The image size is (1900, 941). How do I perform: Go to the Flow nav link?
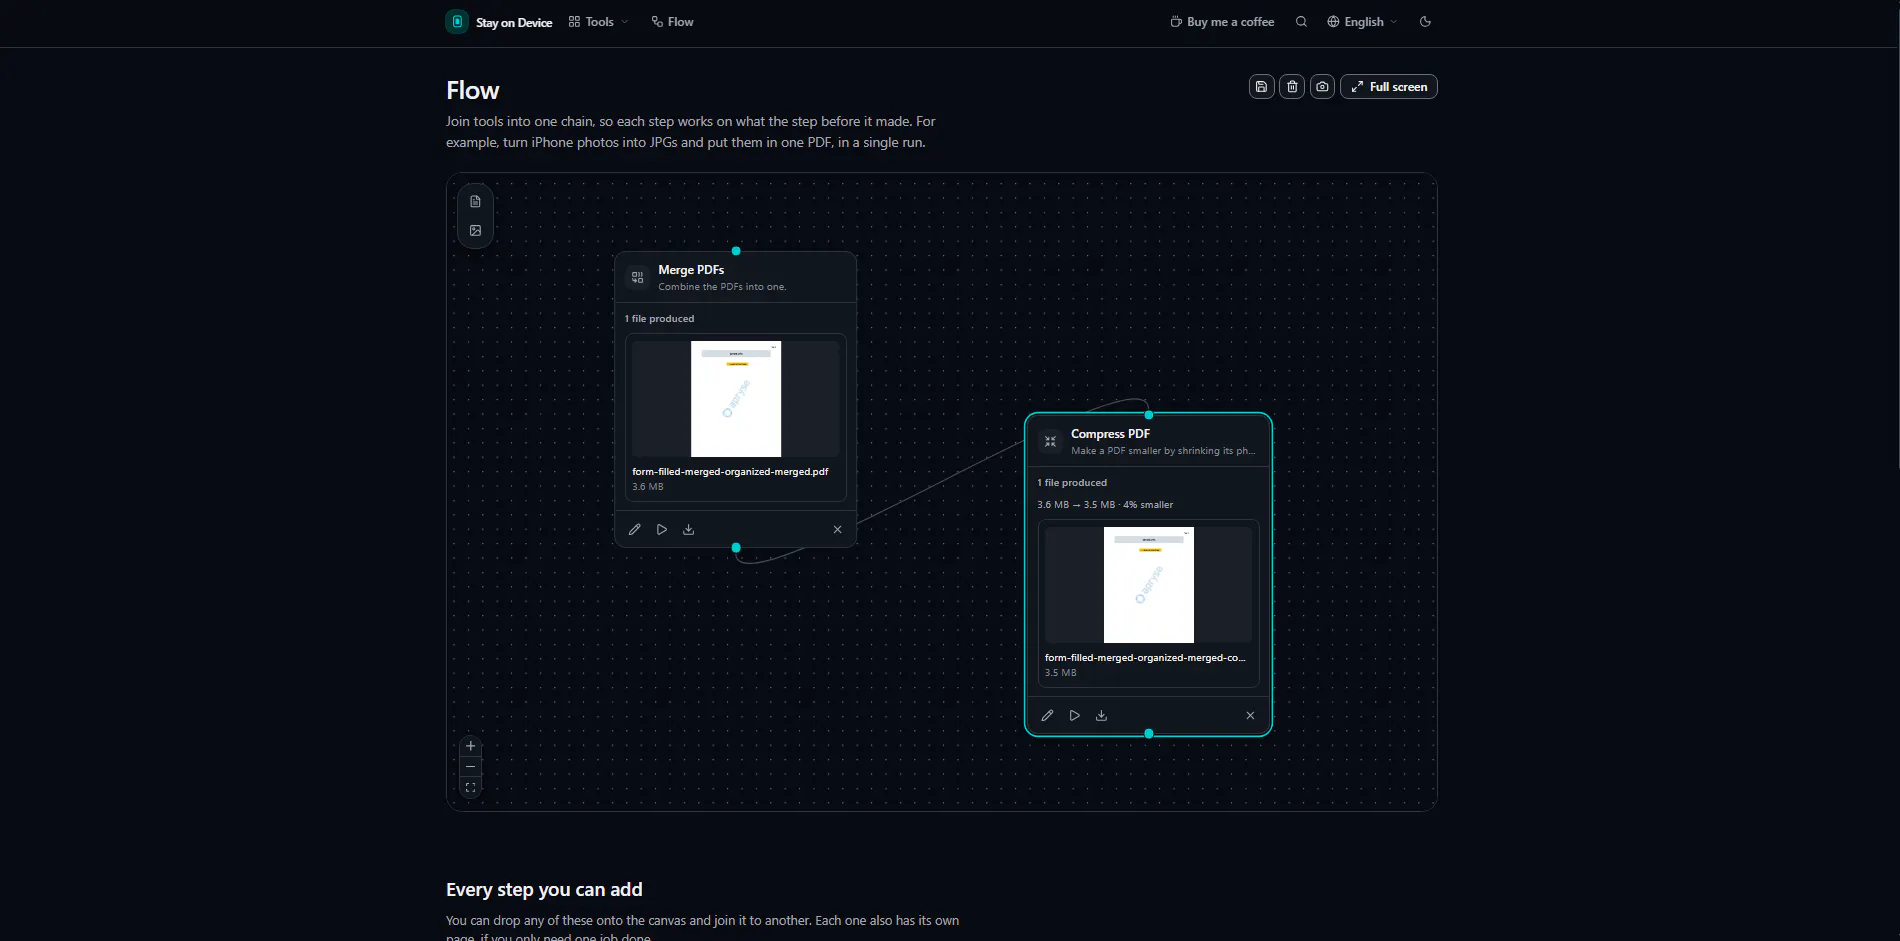[x=672, y=22]
